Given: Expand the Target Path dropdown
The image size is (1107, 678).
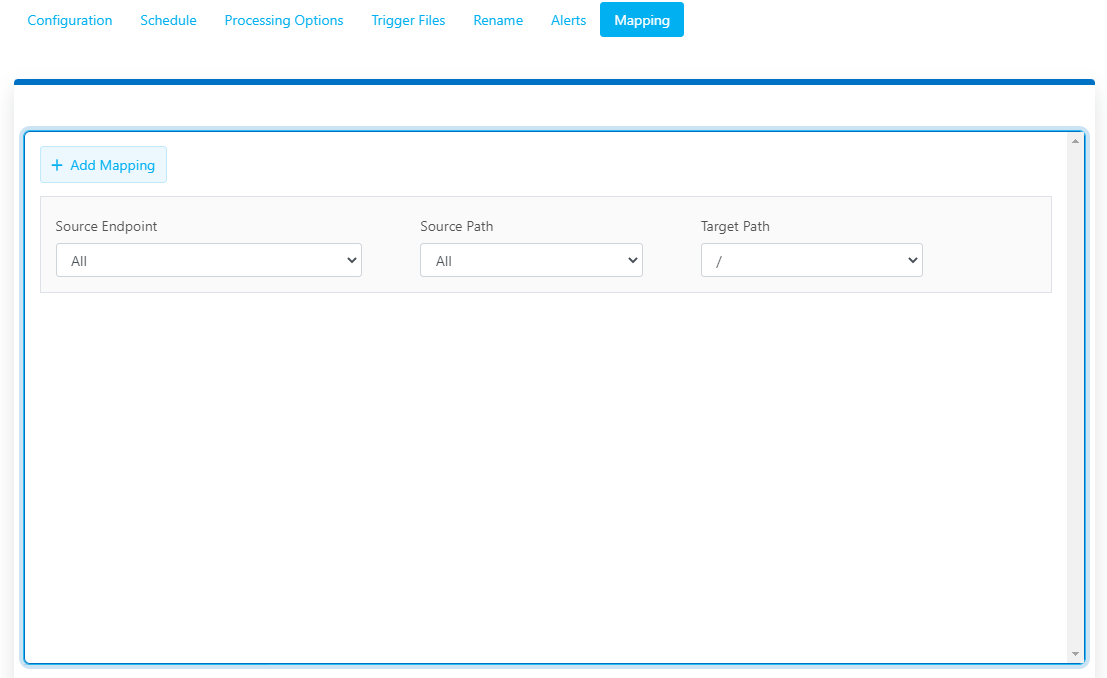Looking at the screenshot, I should click(x=811, y=260).
